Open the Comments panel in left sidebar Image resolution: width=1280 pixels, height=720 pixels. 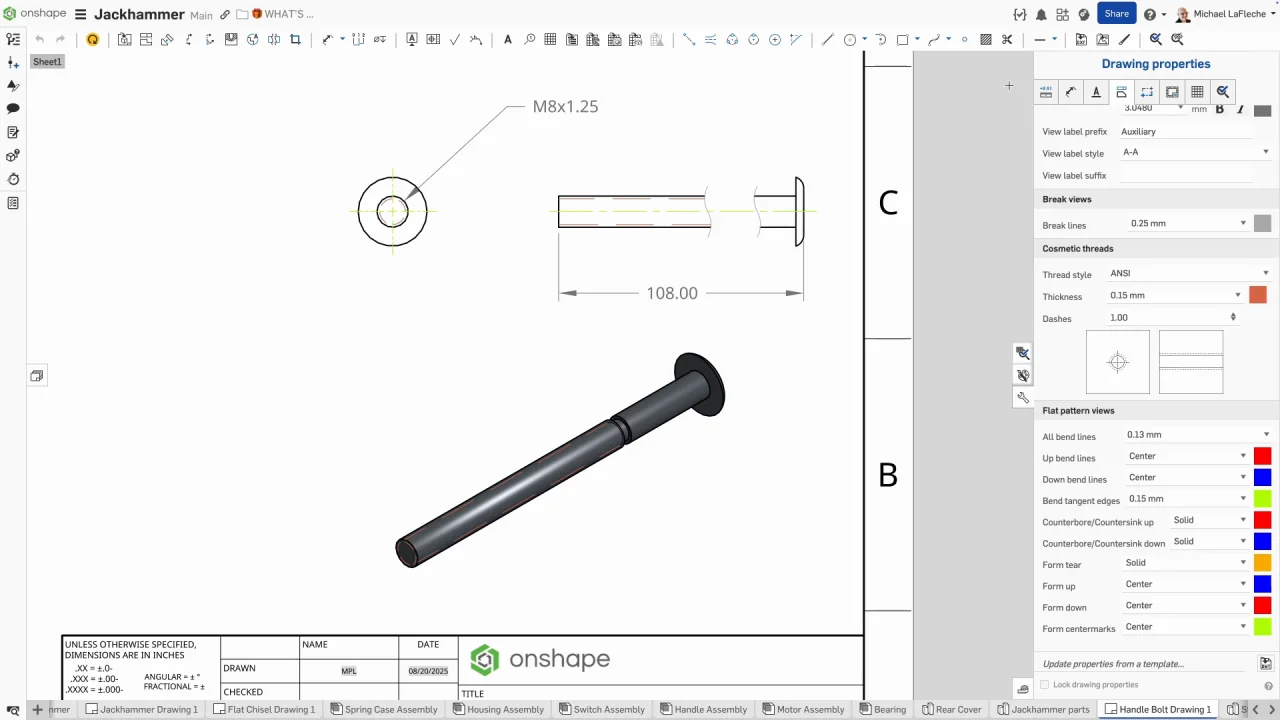point(13,108)
